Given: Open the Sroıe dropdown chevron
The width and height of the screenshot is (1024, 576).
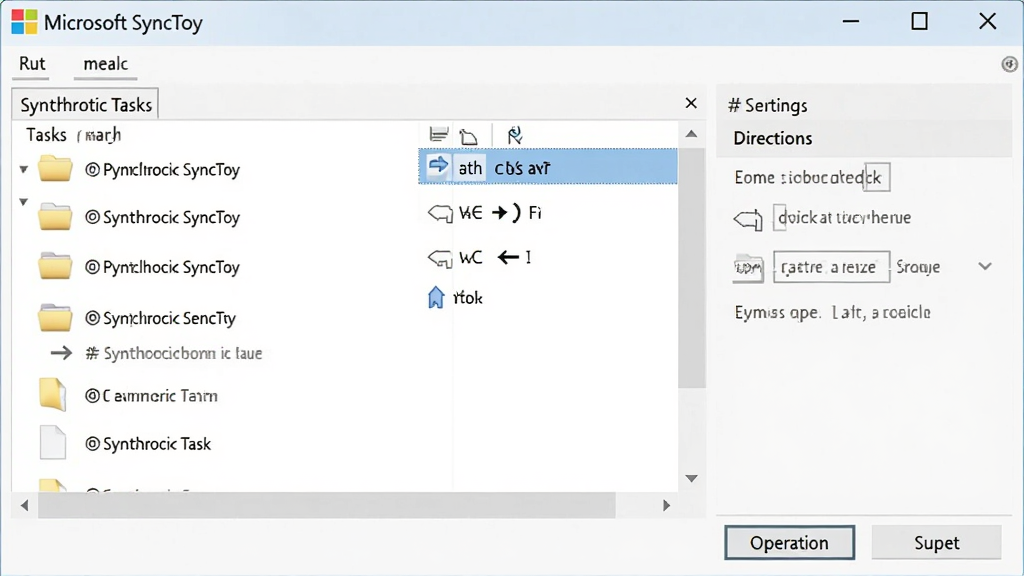Looking at the screenshot, I should [985, 266].
